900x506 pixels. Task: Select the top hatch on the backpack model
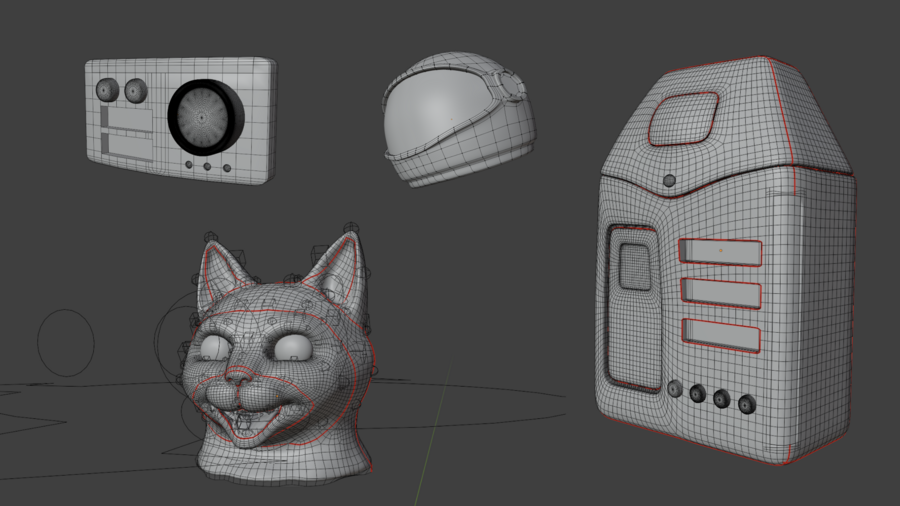point(683,119)
